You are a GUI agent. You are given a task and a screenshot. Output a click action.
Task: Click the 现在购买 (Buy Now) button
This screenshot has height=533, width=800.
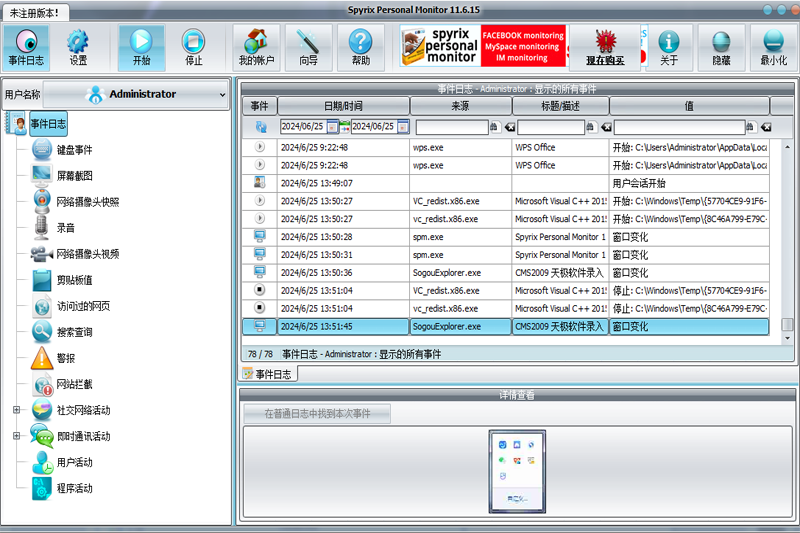pyautogui.click(x=605, y=47)
